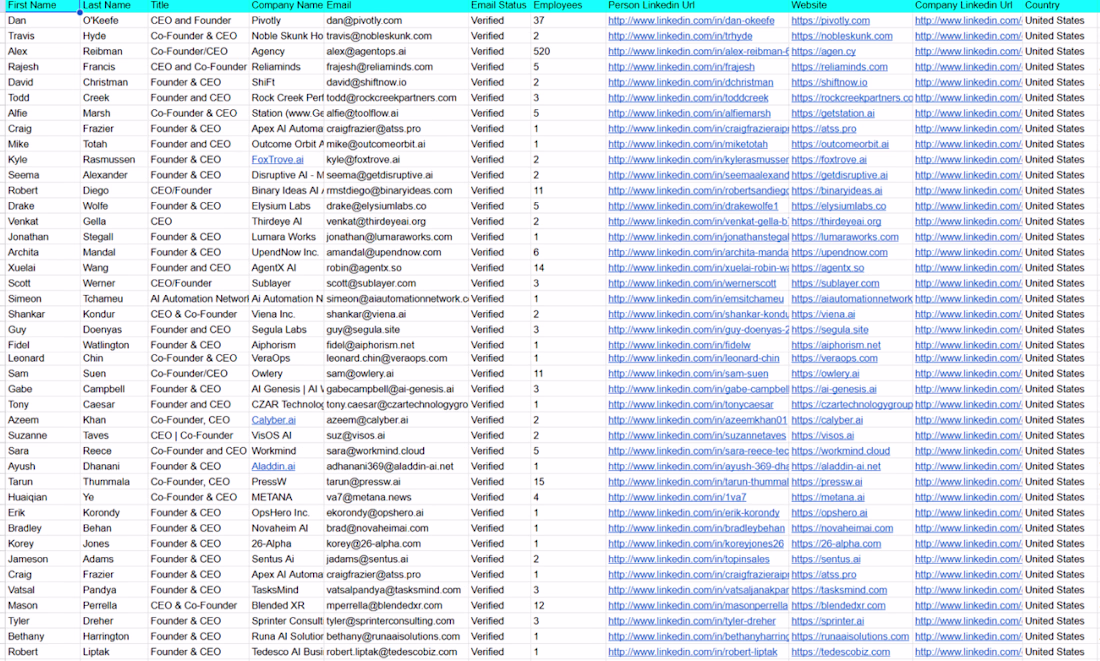
Task: Open the https://owlery.ai website link
Action: pyautogui.click(x=825, y=373)
